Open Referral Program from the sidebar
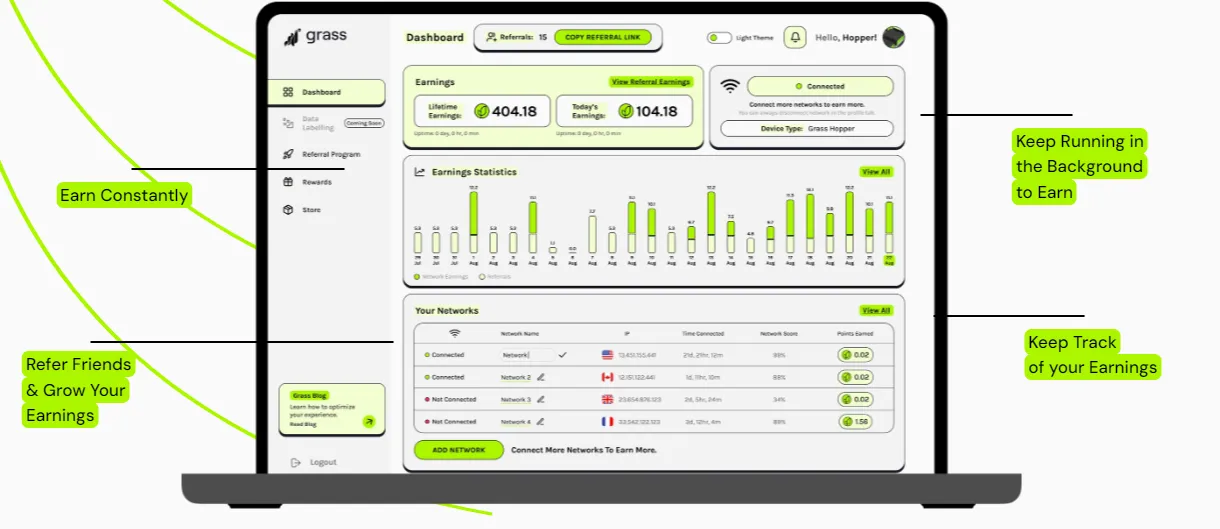This screenshot has height=529, width=1220. pyautogui.click(x=330, y=154)
